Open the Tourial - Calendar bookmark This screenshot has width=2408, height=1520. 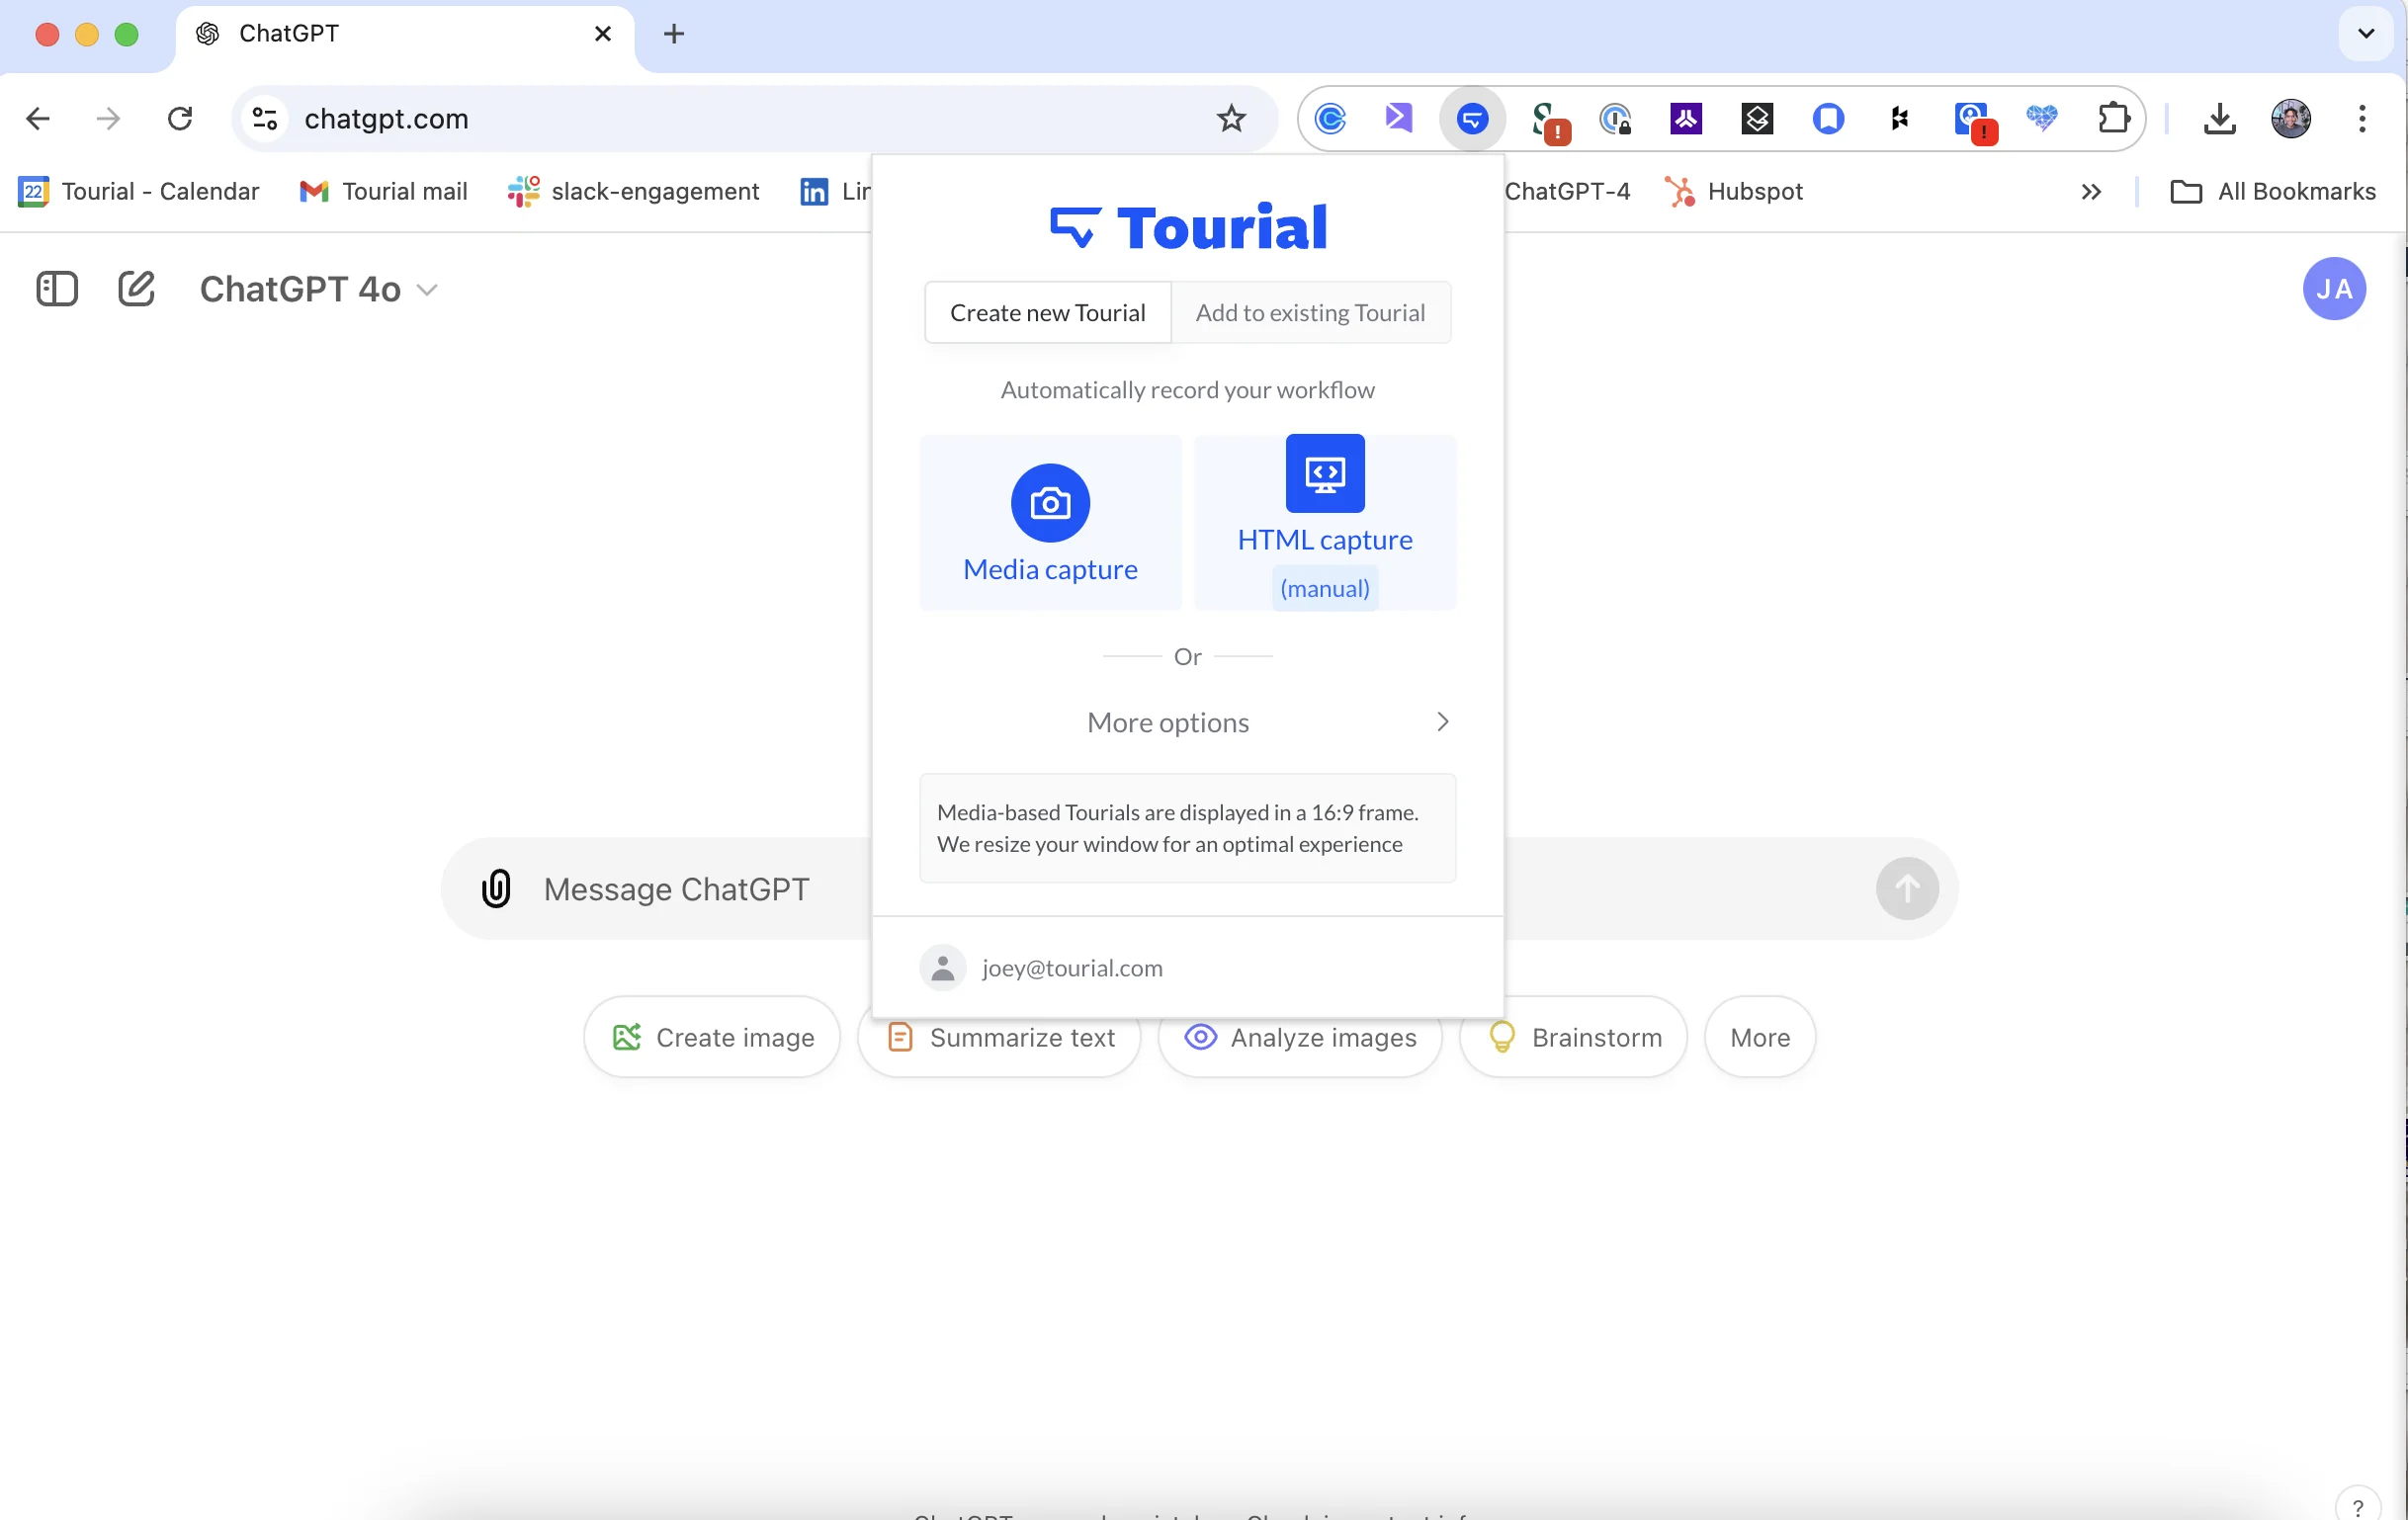tap(139, 191)
